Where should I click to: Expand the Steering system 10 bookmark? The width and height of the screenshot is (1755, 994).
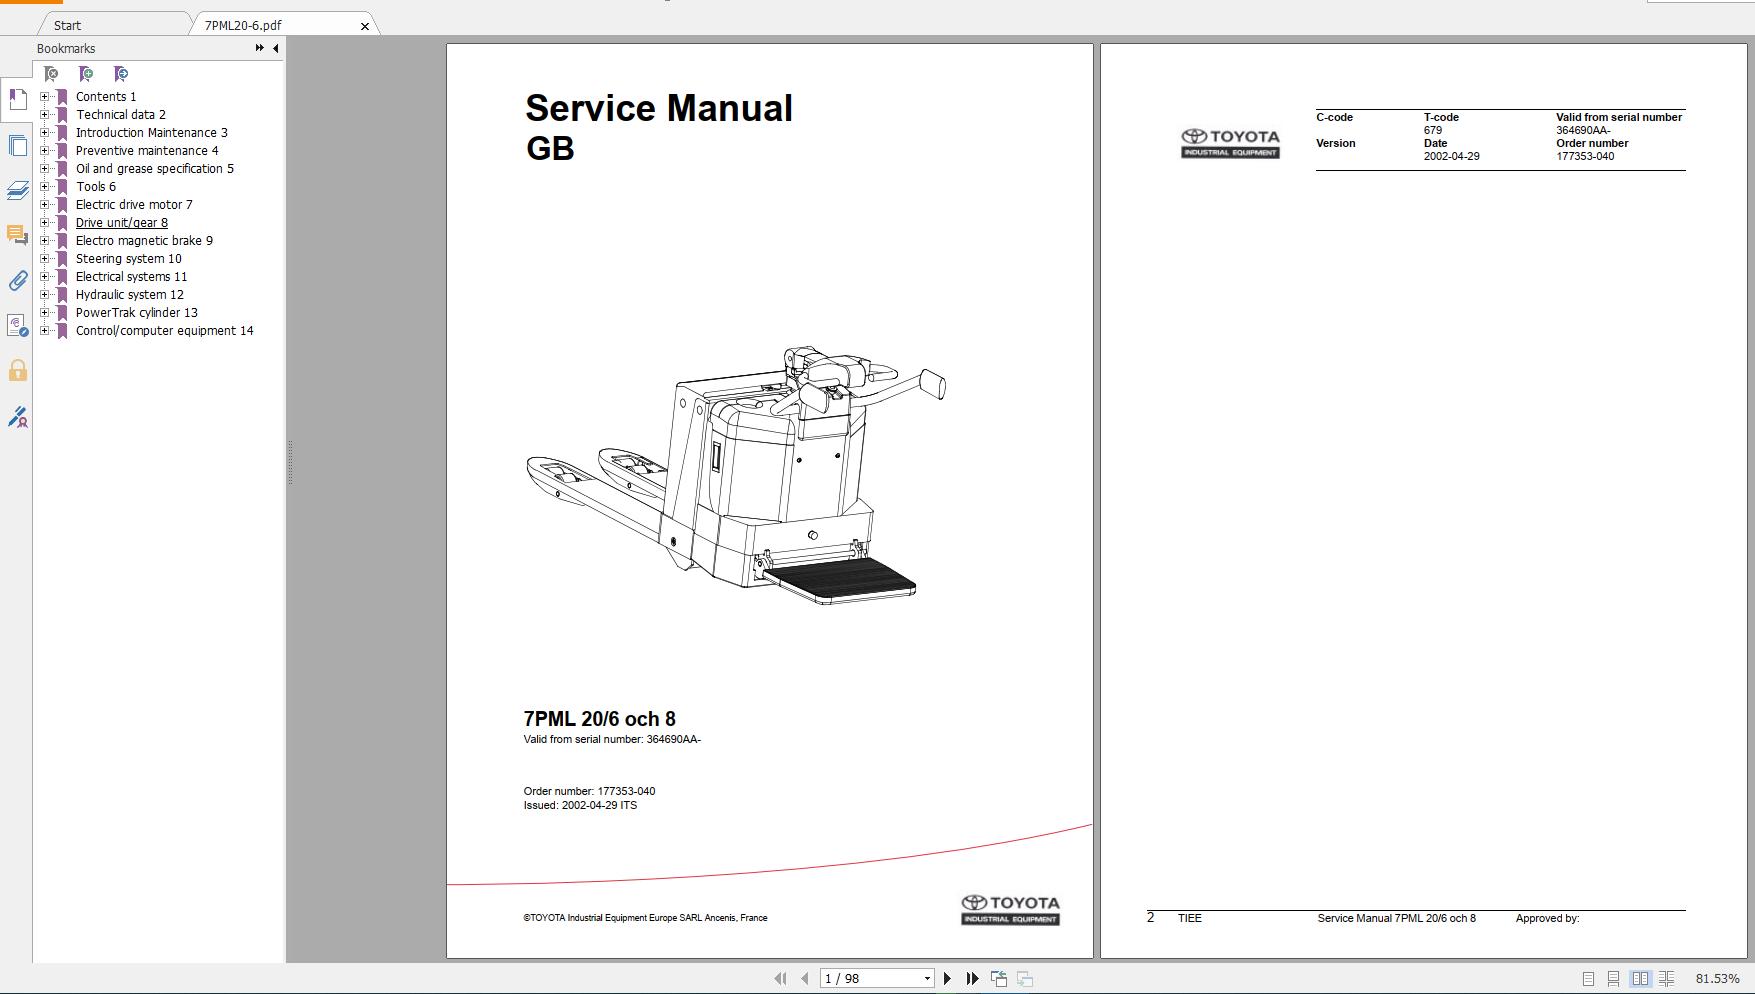[44, 259]
